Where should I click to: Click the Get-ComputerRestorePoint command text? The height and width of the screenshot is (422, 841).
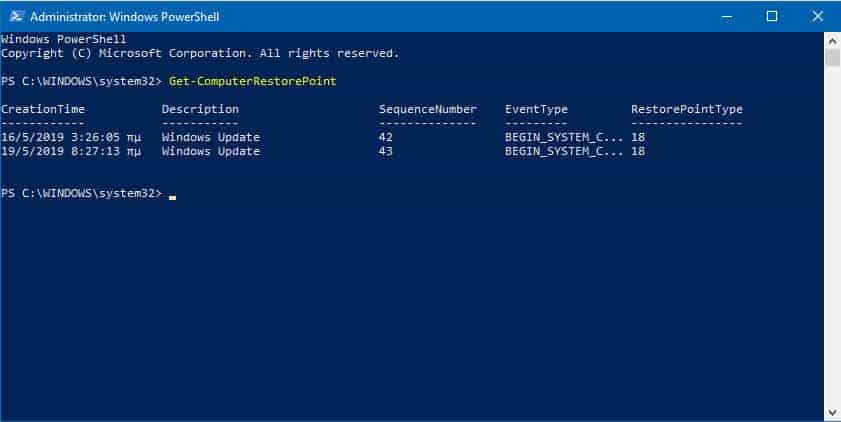pos(253,81)
